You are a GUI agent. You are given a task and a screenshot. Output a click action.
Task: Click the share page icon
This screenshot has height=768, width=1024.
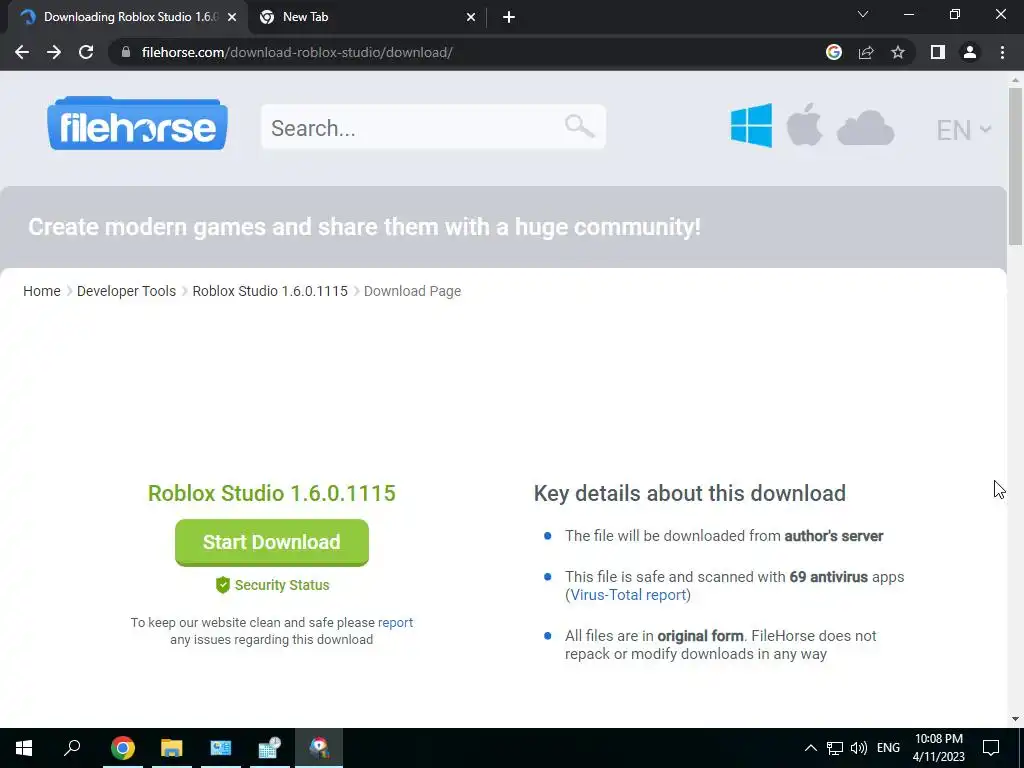pyautogui.click(x=866, y=52)
